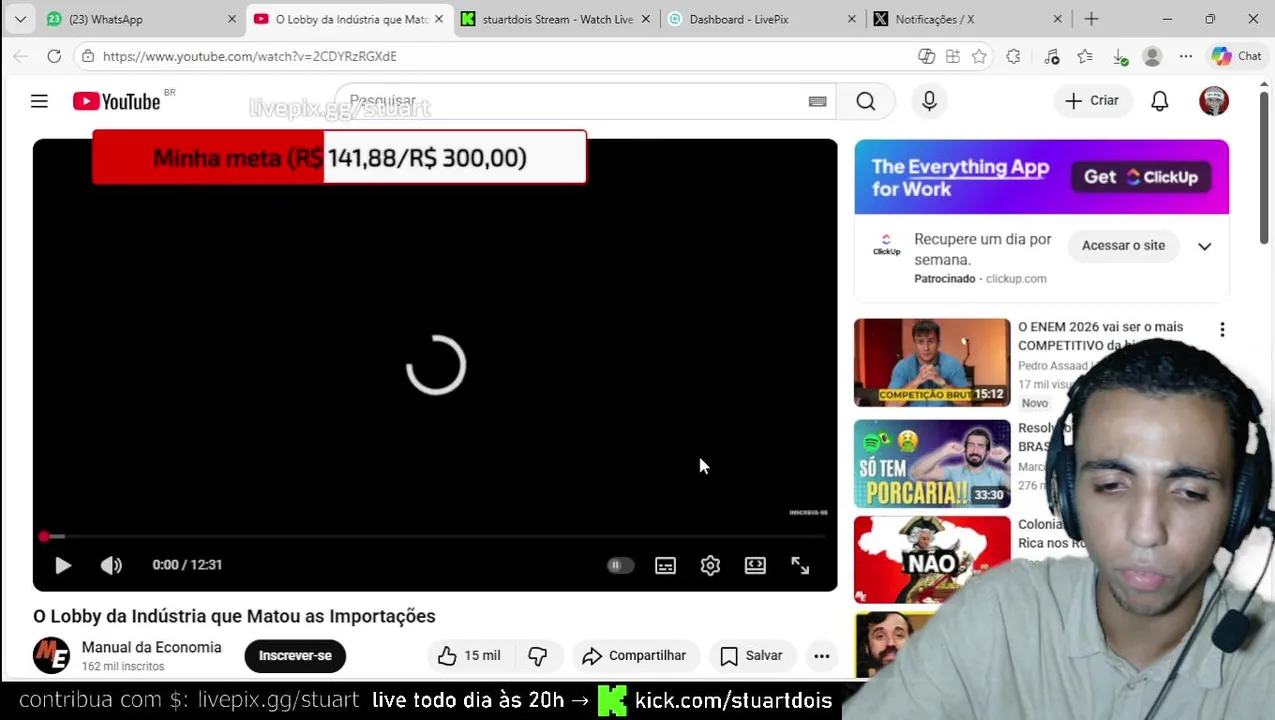
Task: Expand the ClickUp ad chevron
Action: [1204, 246]
